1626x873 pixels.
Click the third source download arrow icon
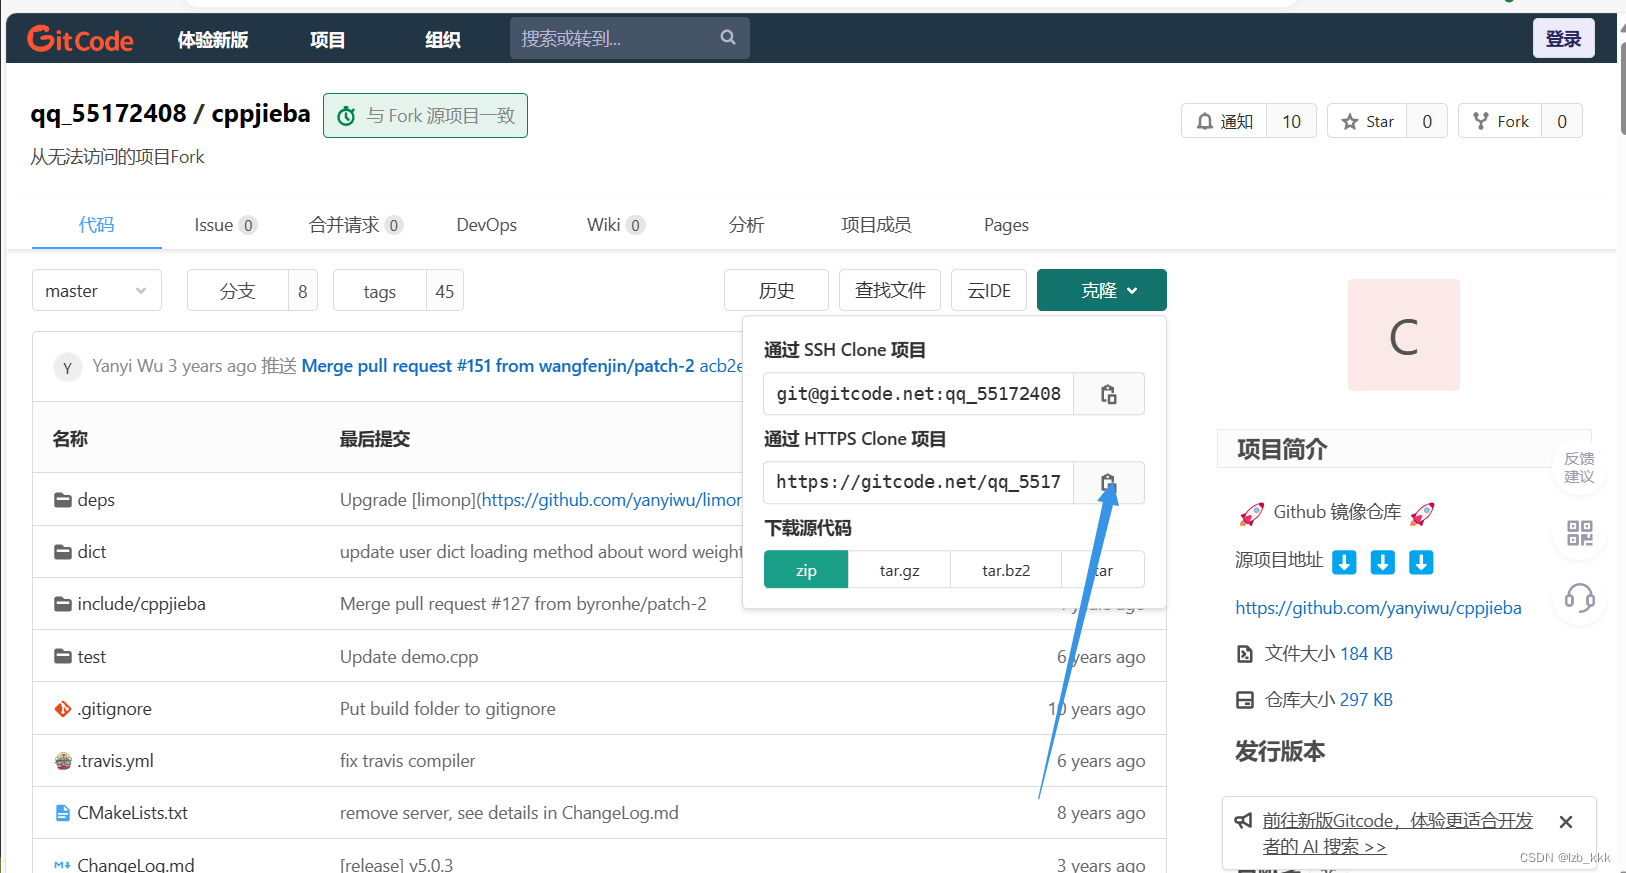click(x=1421, y=562)
